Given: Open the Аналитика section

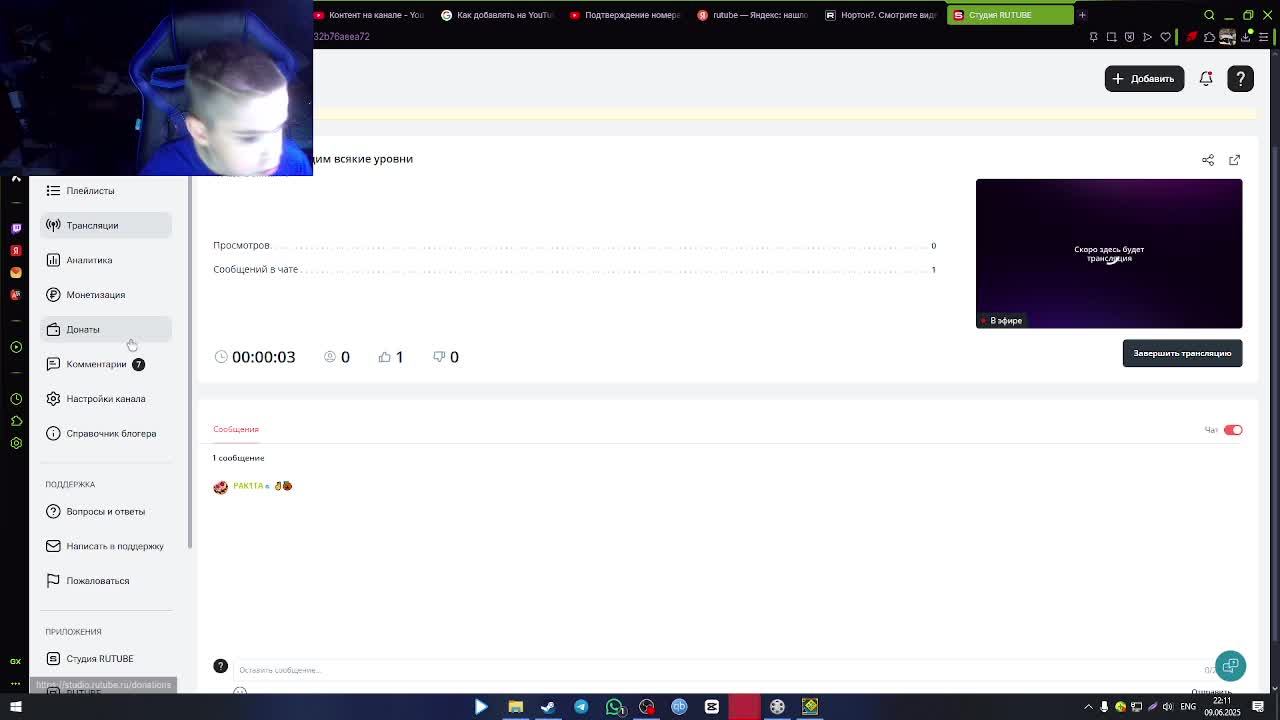Looking at the screenshot, I should click(x=106, y=260).
